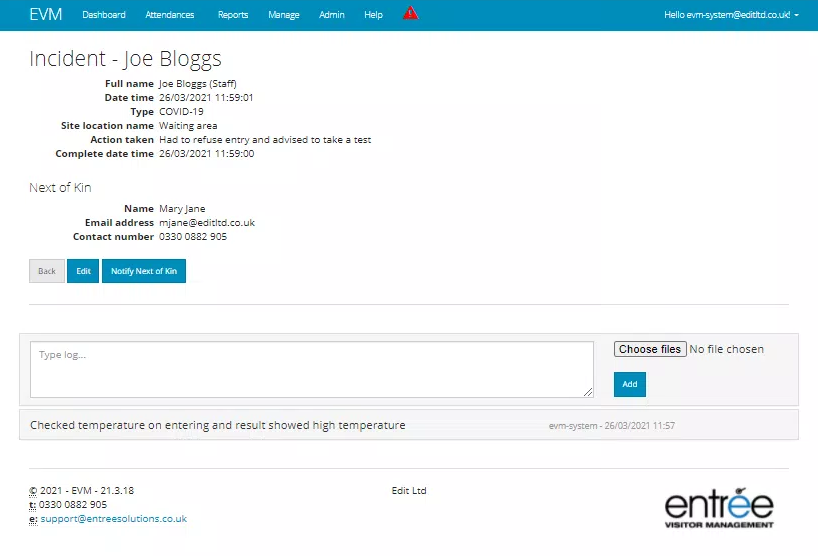Image resolution: width=818 pixels, height=556 pixels.
Task: Click the entrée Visitor Management logo
Action: (x=719, y=508)
